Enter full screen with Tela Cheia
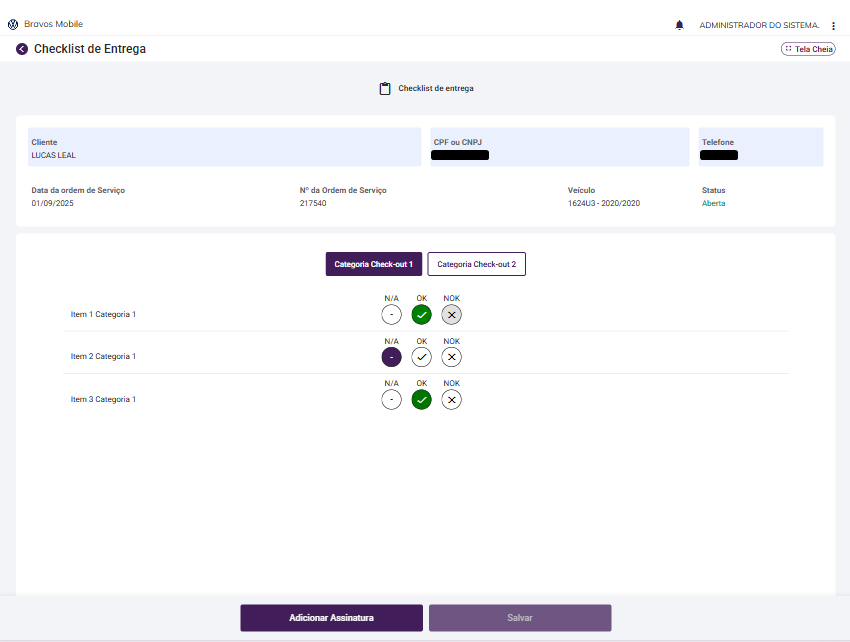 tap(808, 49)
